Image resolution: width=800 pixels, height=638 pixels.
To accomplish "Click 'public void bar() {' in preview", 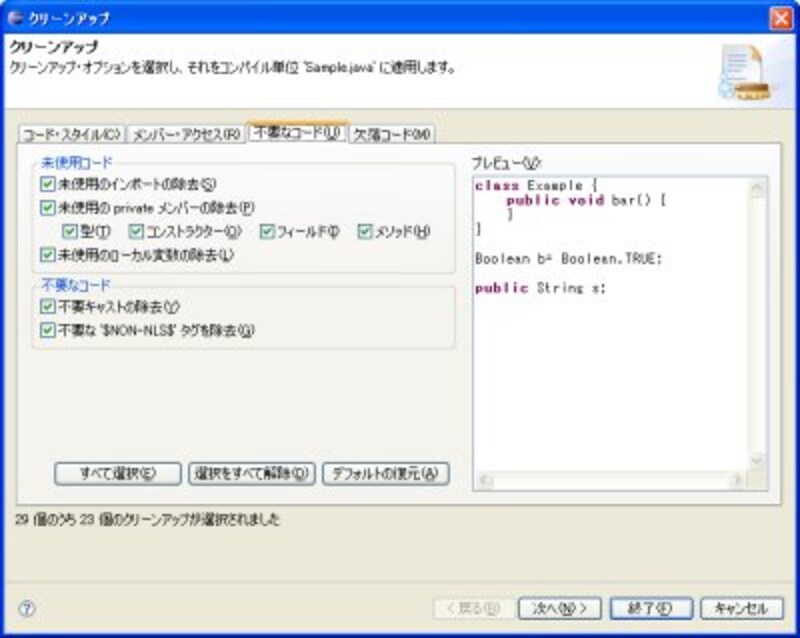I will 586,200.
